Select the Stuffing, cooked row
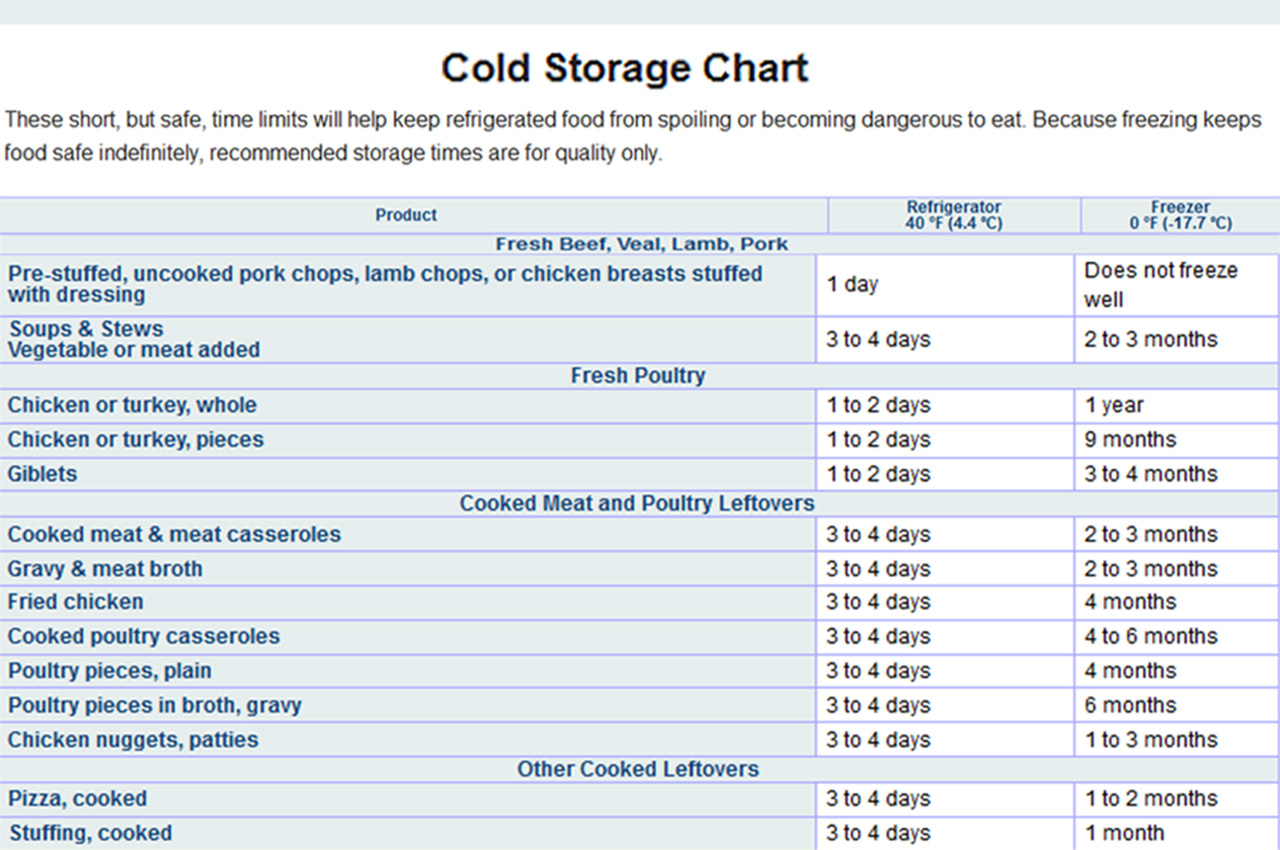Screen dimensions: 1280x850 (x=640, y=833)
